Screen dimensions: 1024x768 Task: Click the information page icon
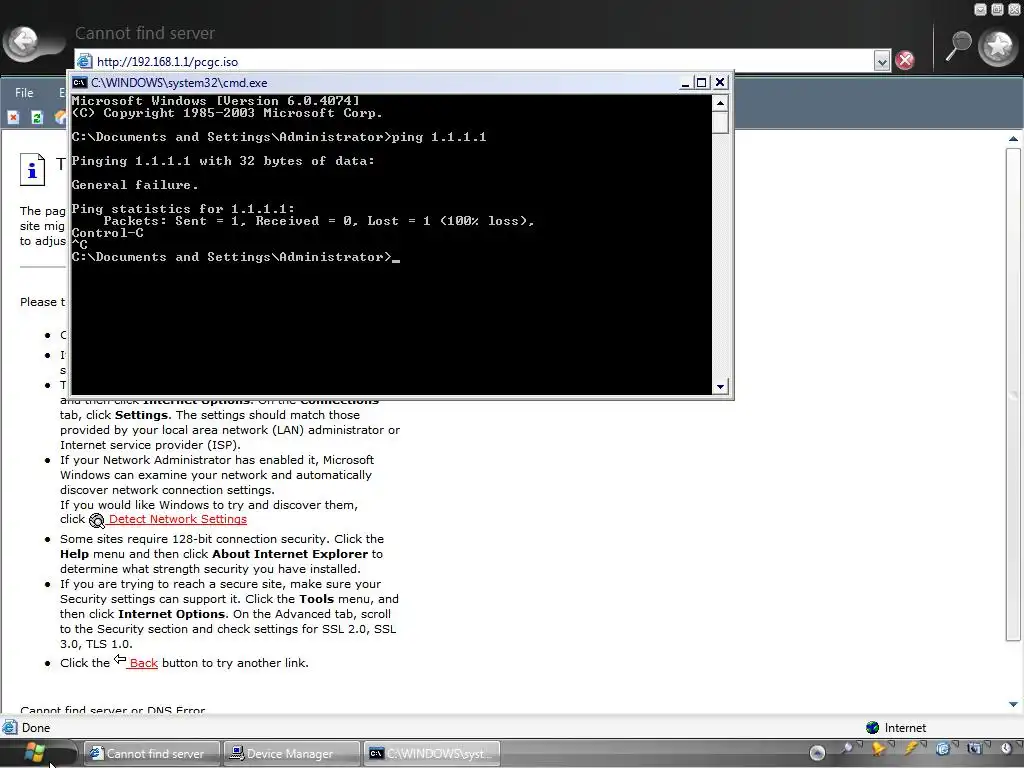(x=32, y=170)
